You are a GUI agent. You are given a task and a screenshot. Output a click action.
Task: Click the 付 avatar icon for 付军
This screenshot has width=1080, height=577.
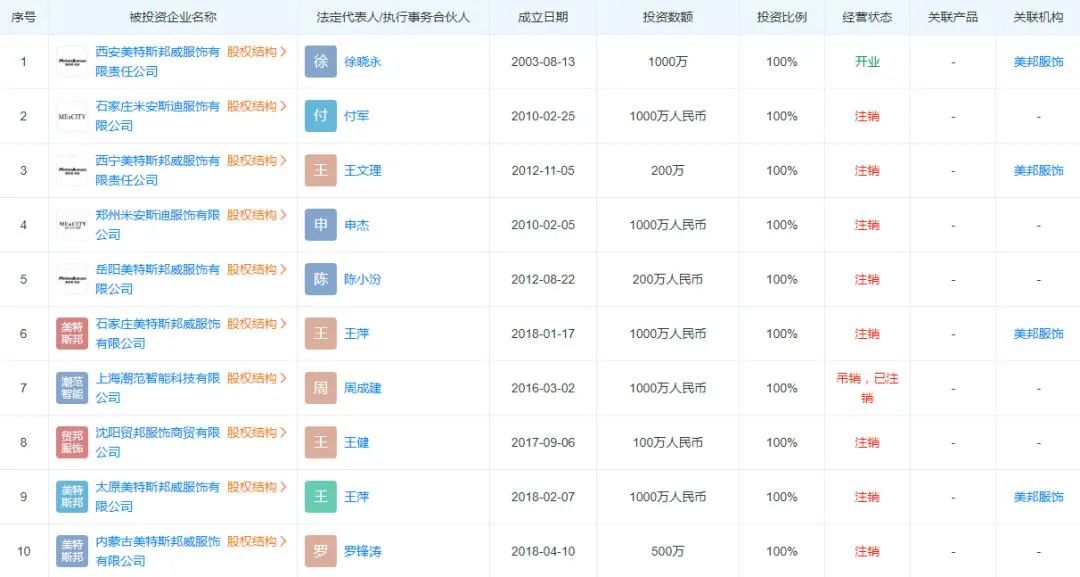tap(320, 116)
